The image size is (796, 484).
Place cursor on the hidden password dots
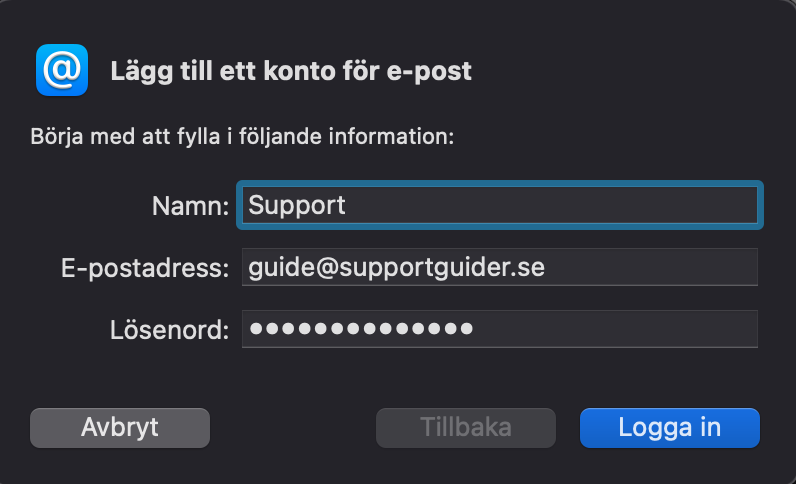click(361, 329)
